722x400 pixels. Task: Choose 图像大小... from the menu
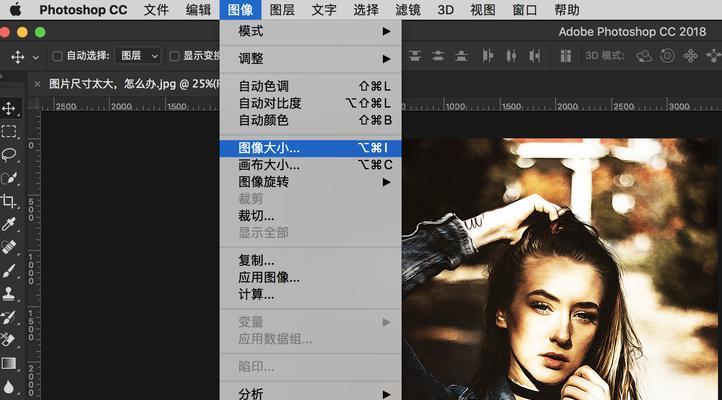310,148
